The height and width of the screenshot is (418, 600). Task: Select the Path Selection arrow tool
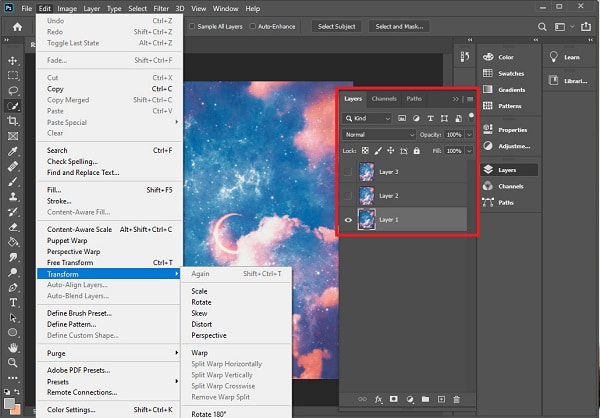tap(13, 318)
